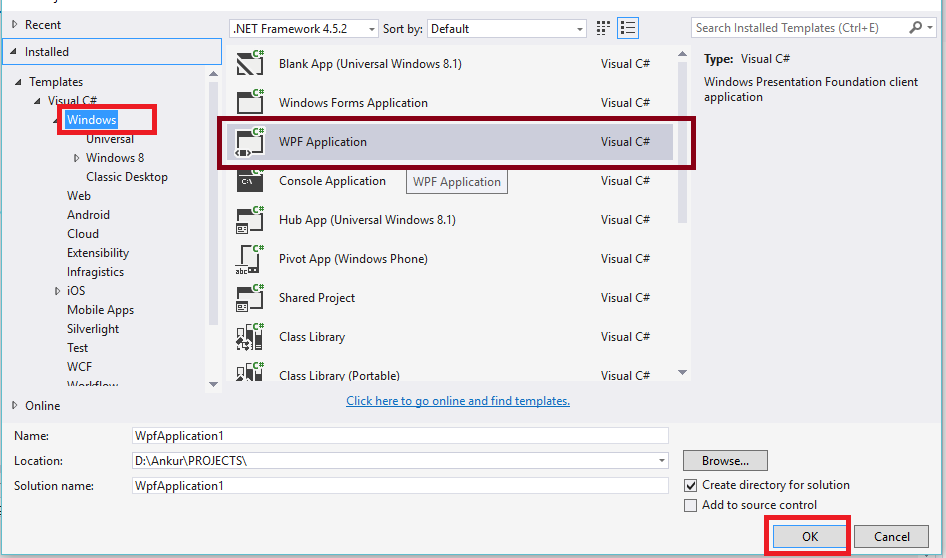Click the Blank App template icon

click(x=249, y=64)
